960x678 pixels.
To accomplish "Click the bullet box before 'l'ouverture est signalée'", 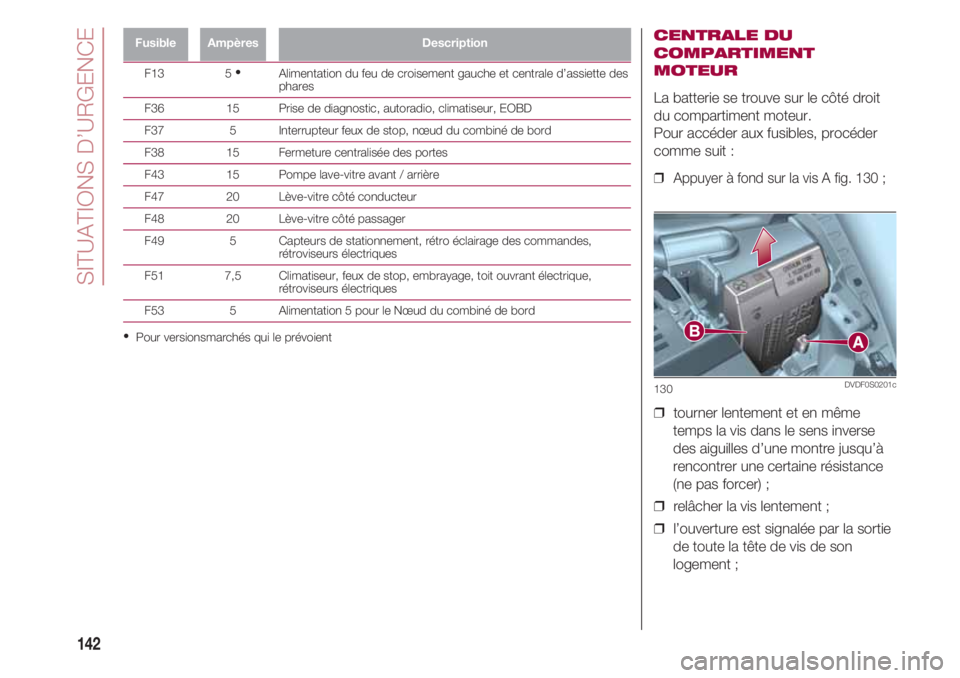I will (x=659, y=529).
